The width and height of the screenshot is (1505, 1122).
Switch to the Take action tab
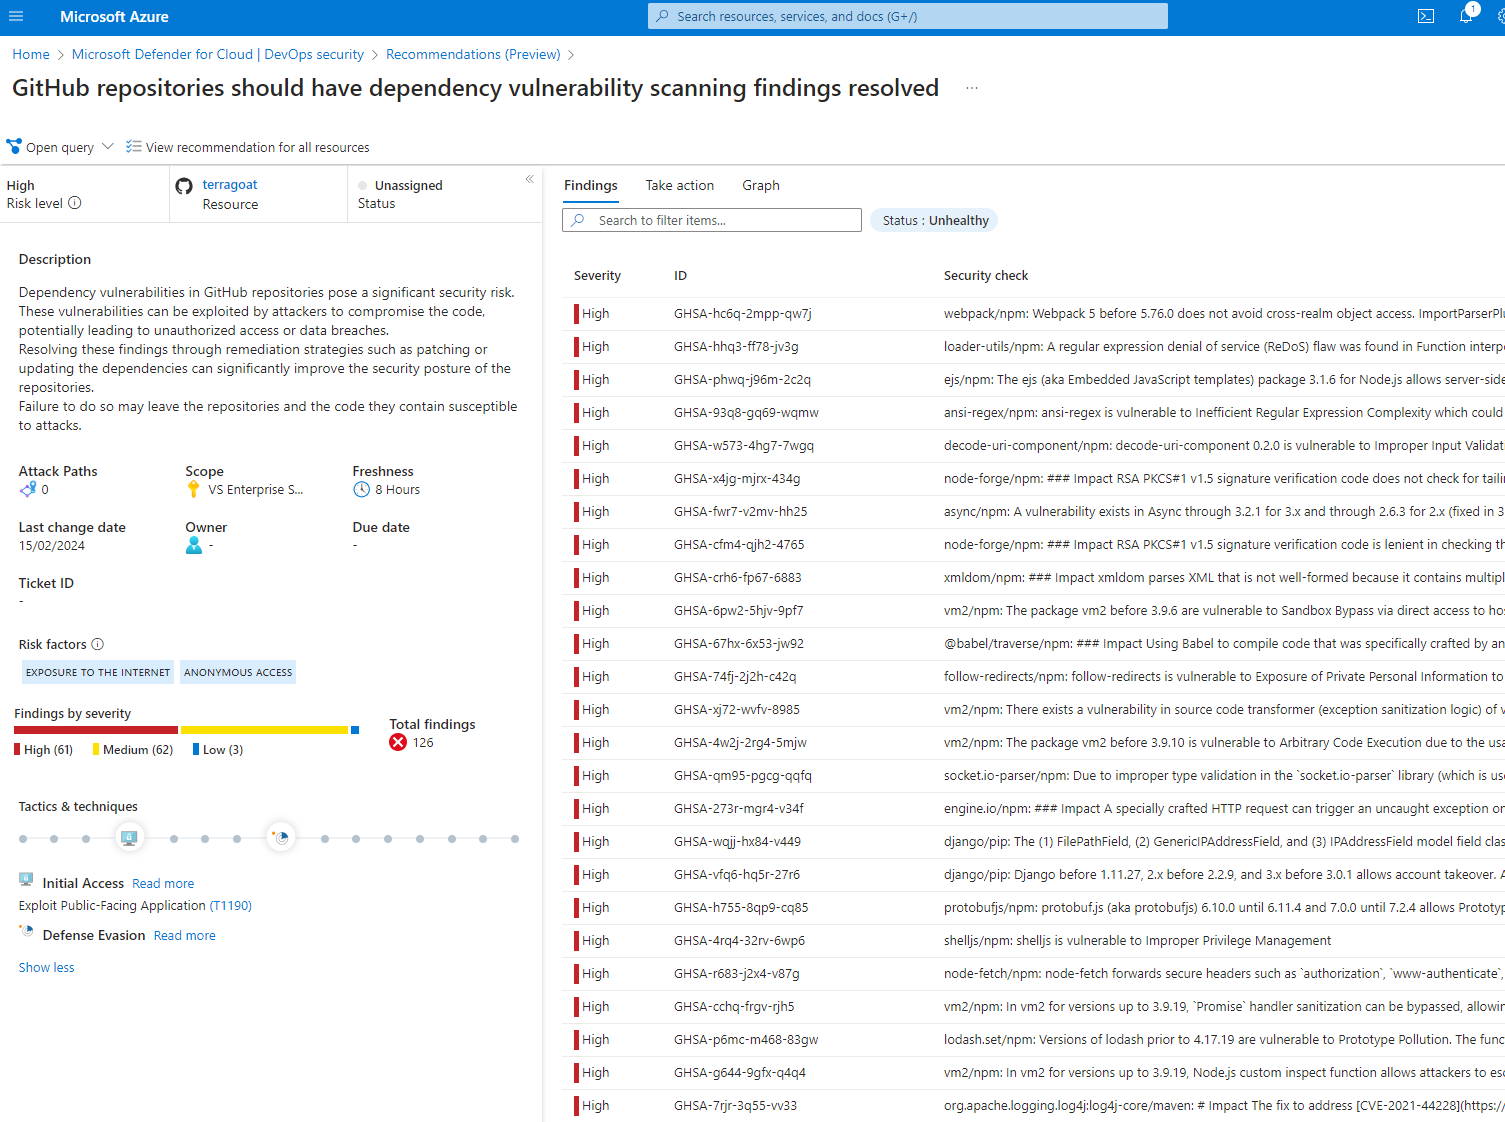tap(679, 186)
